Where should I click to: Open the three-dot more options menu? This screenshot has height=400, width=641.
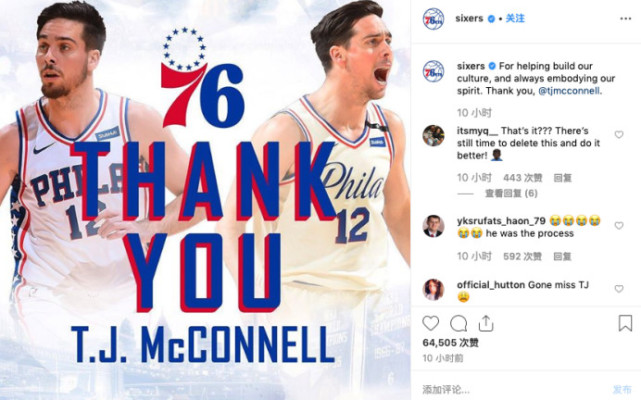[x=625, y=19]
